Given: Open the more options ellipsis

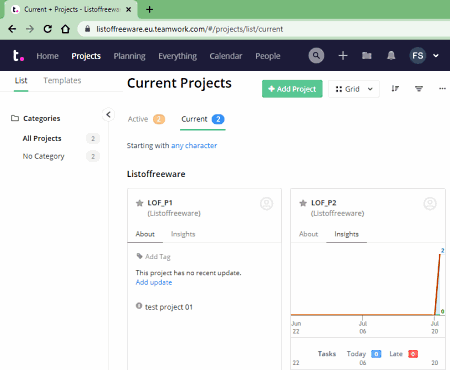Looking at the screenshot, I should [442, 89].
